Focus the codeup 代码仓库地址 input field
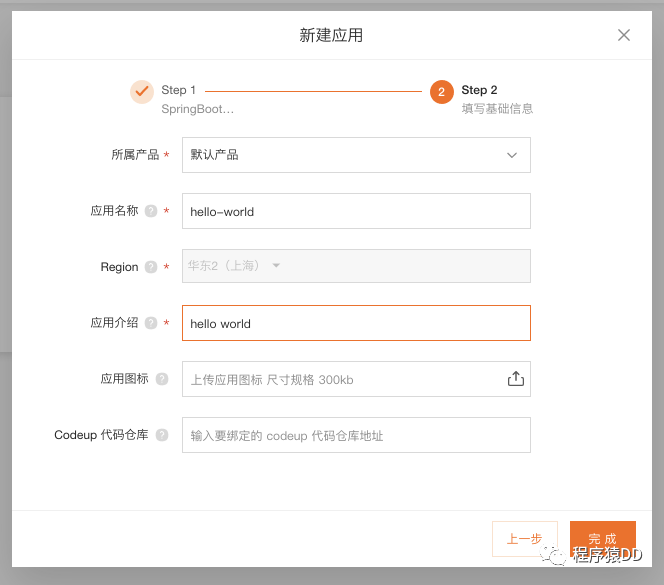This screenshot has width=664, height=585. [x=356, y=435]
